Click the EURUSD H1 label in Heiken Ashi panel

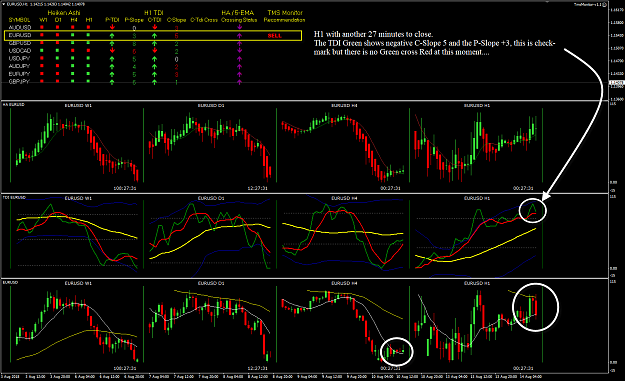(x=477, y=106)
